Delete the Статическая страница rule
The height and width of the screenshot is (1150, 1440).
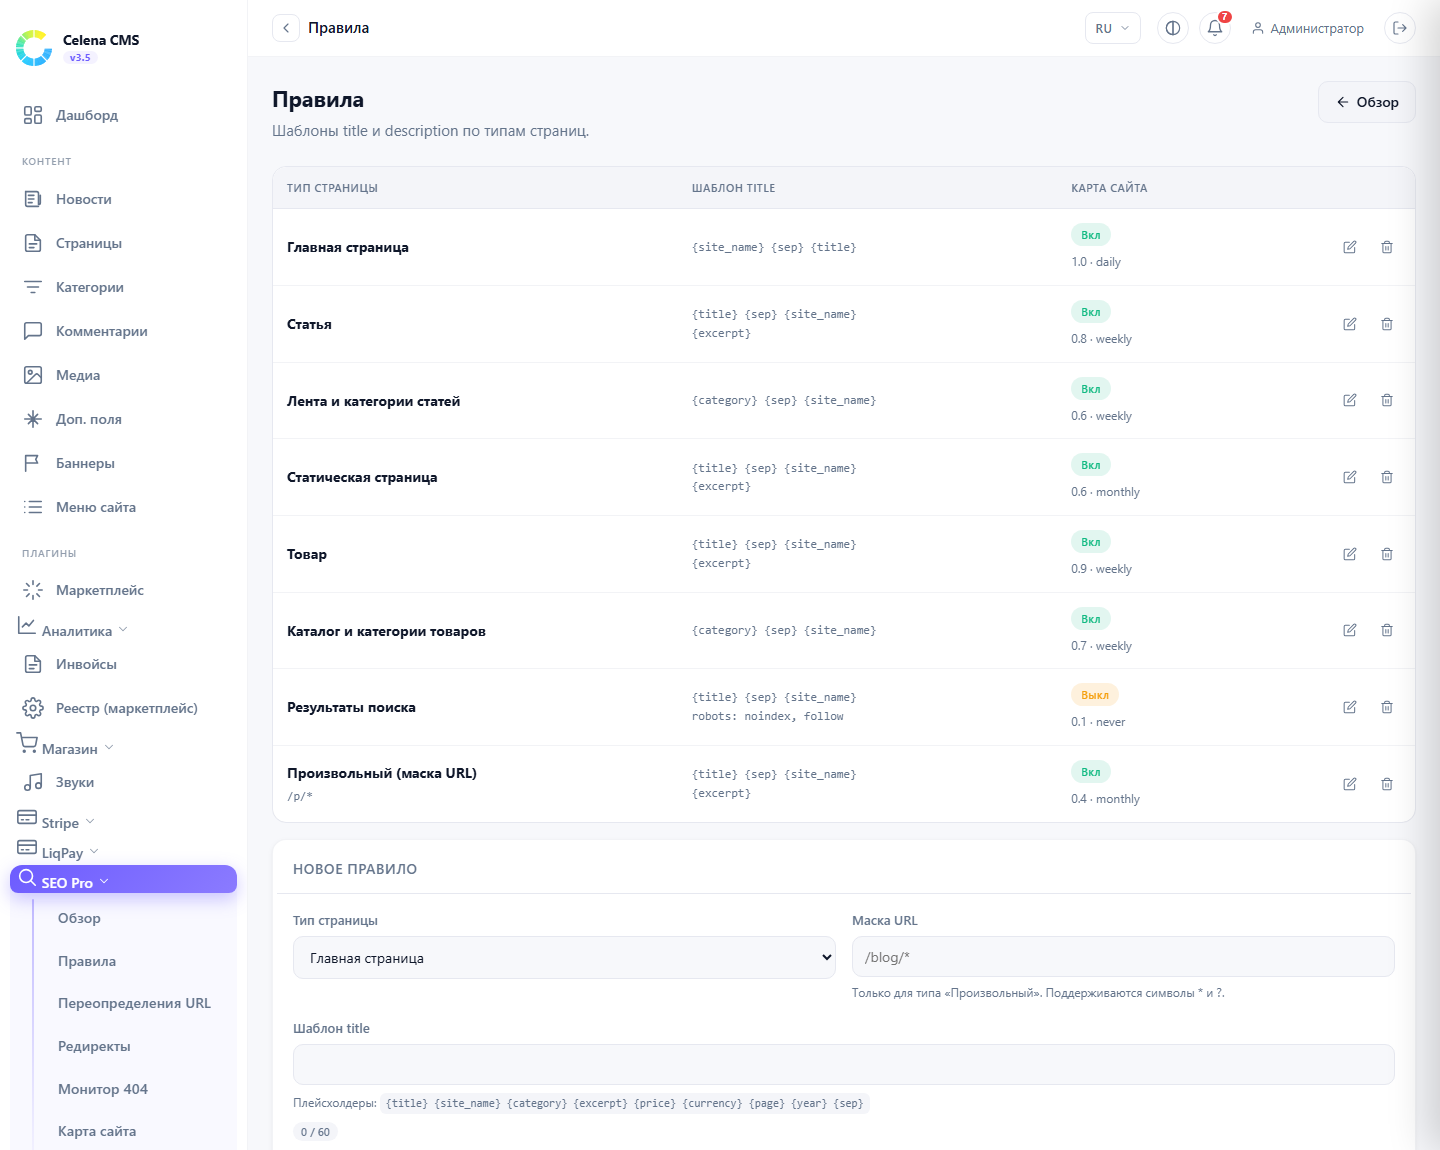[x=1387, y=477]
